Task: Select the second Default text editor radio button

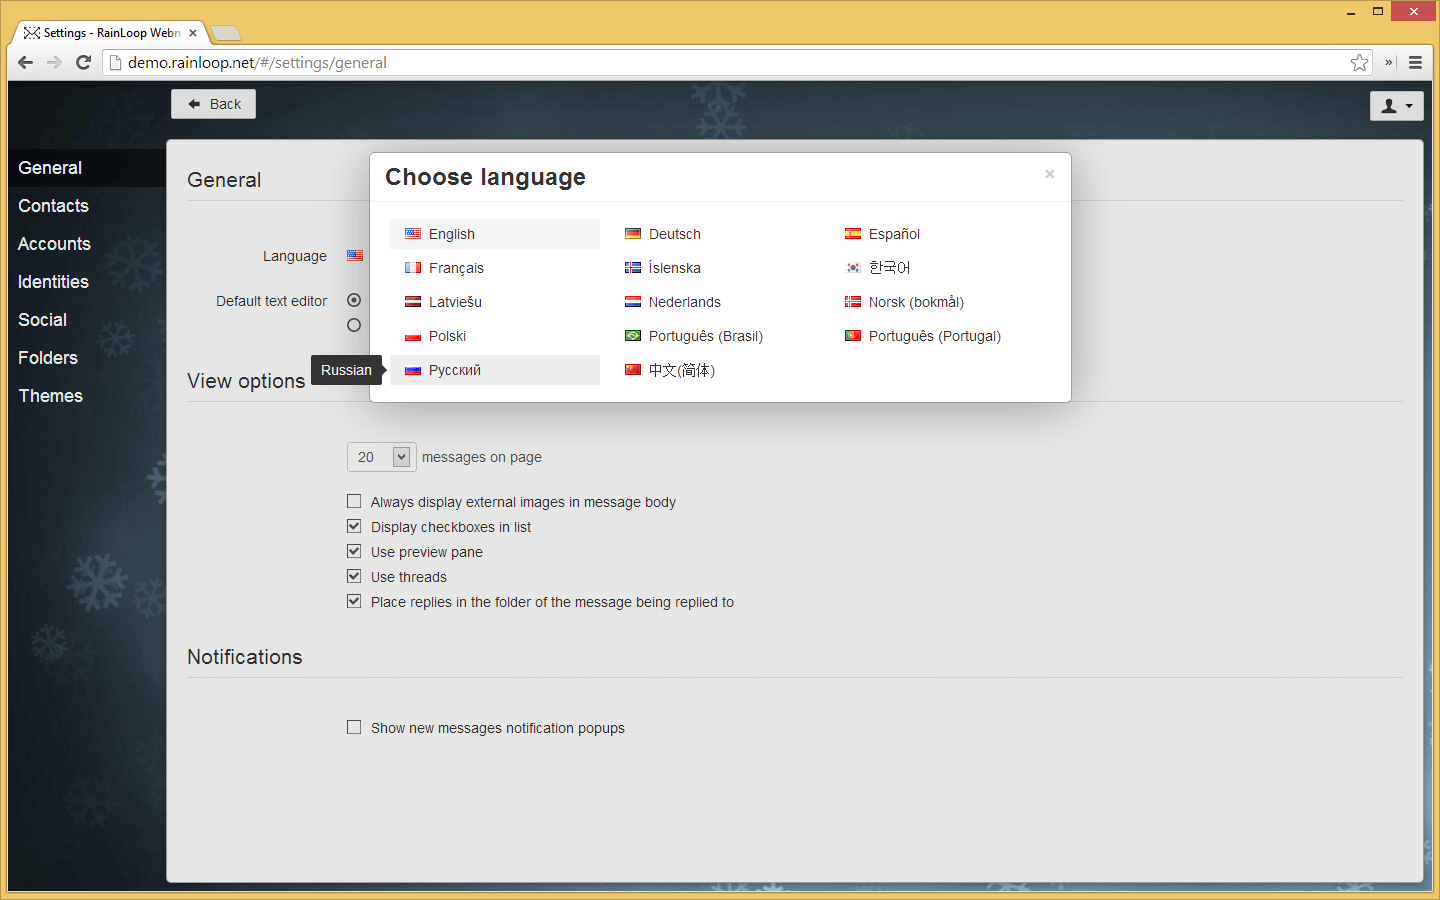Action: (354, 324)
